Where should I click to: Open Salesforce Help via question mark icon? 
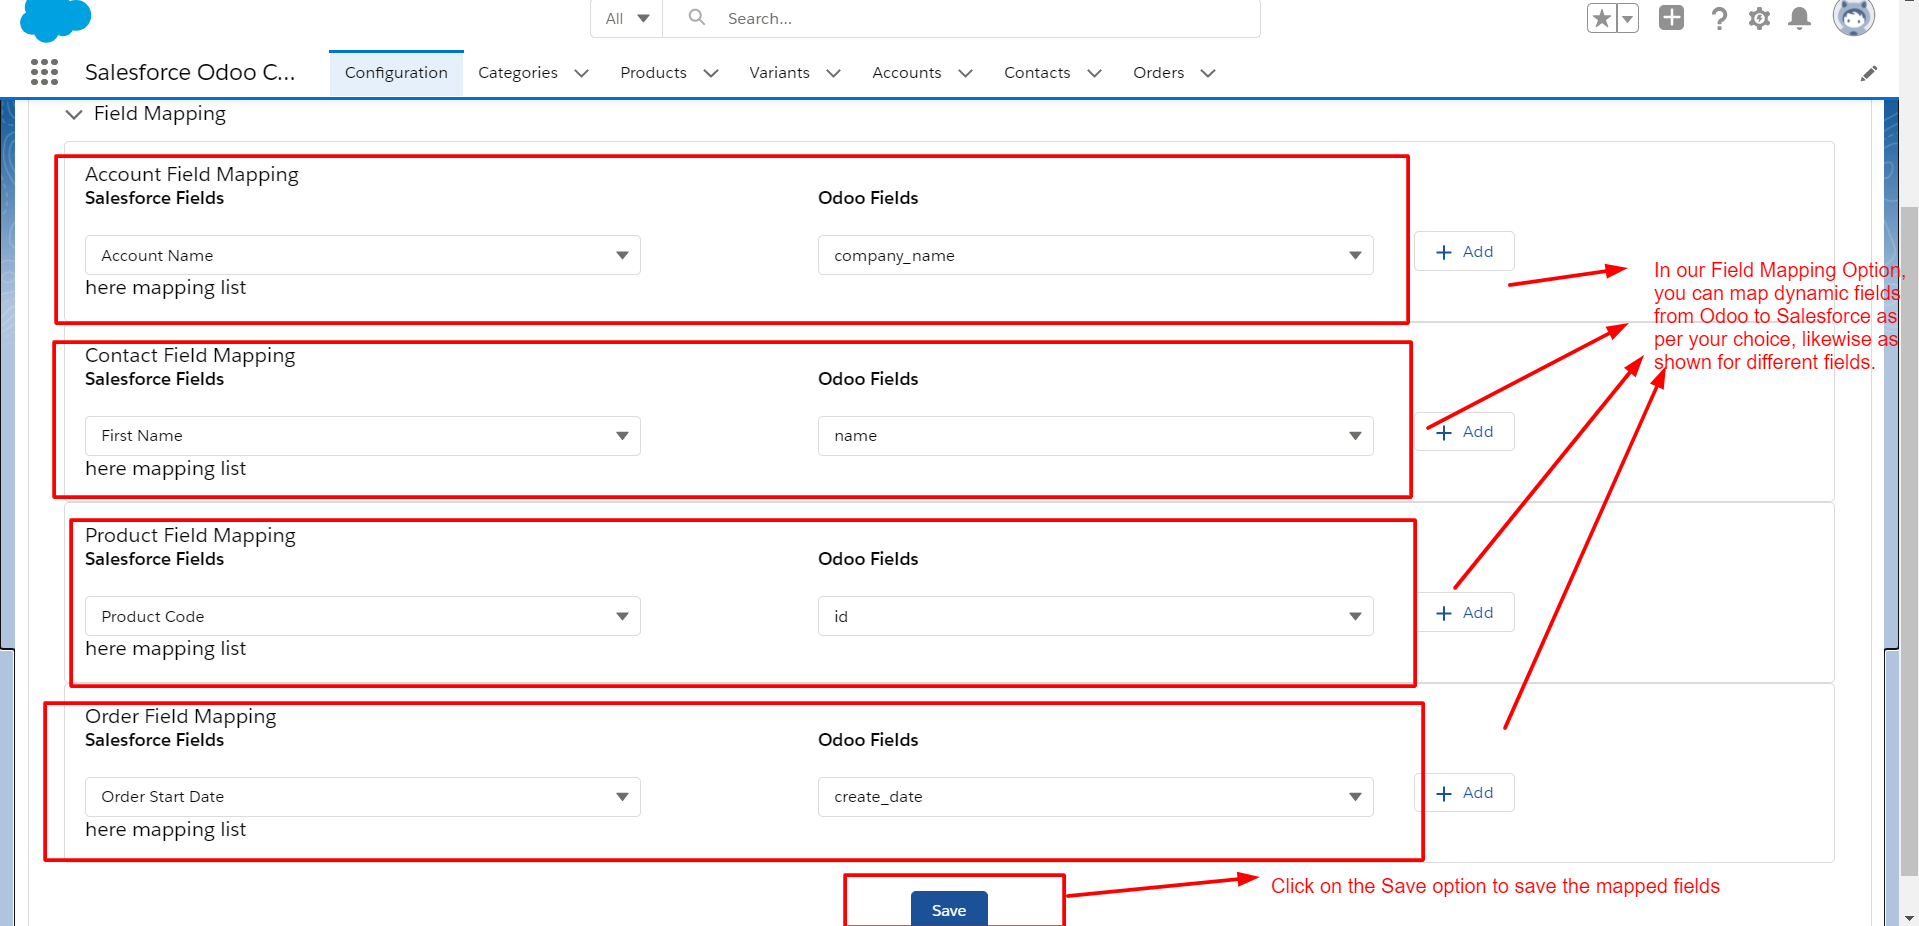click(x=1719, y=18)
